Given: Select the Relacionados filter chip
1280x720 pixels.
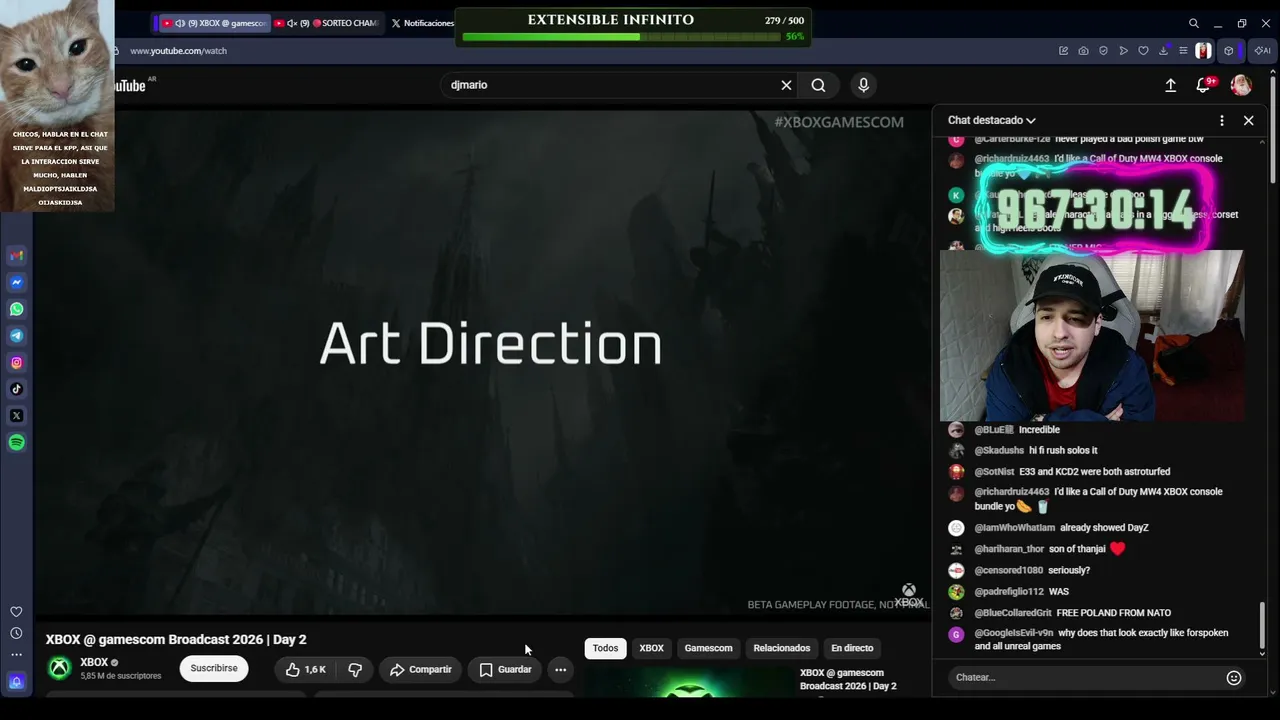Looking at the screenshot, I should click(781, 648).
